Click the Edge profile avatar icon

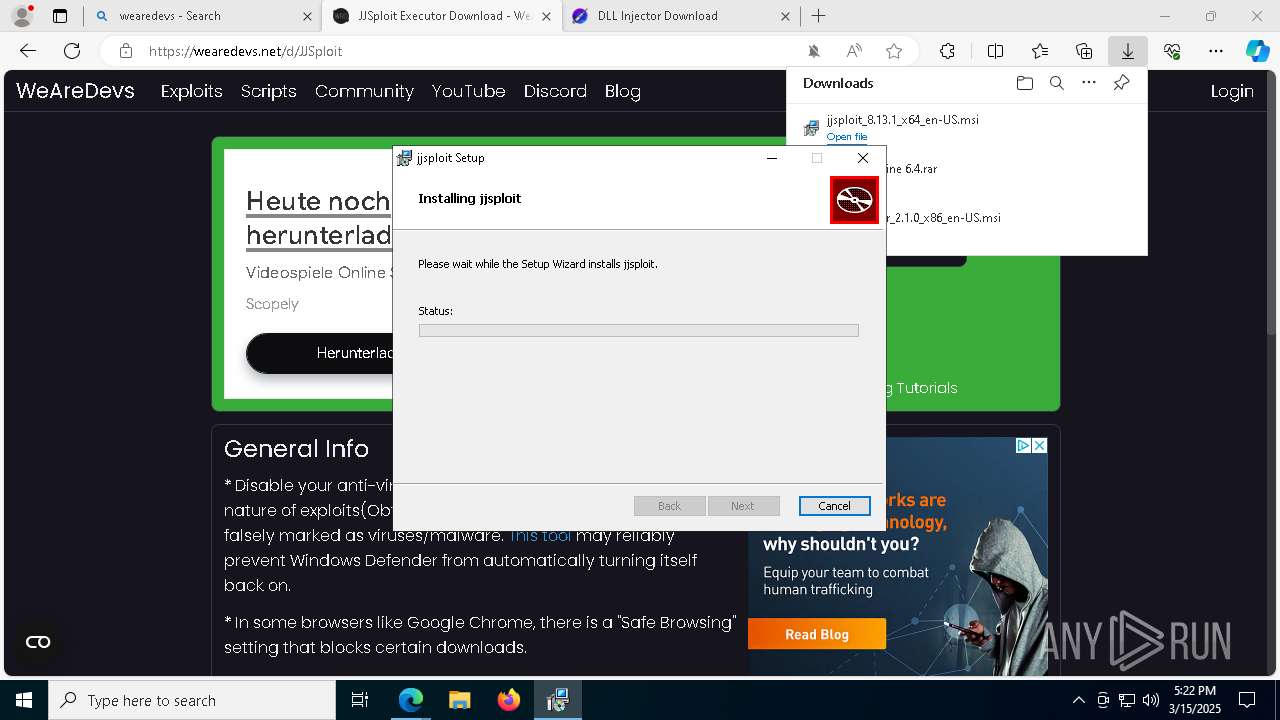pyautogui.click(x=21, y=16)
